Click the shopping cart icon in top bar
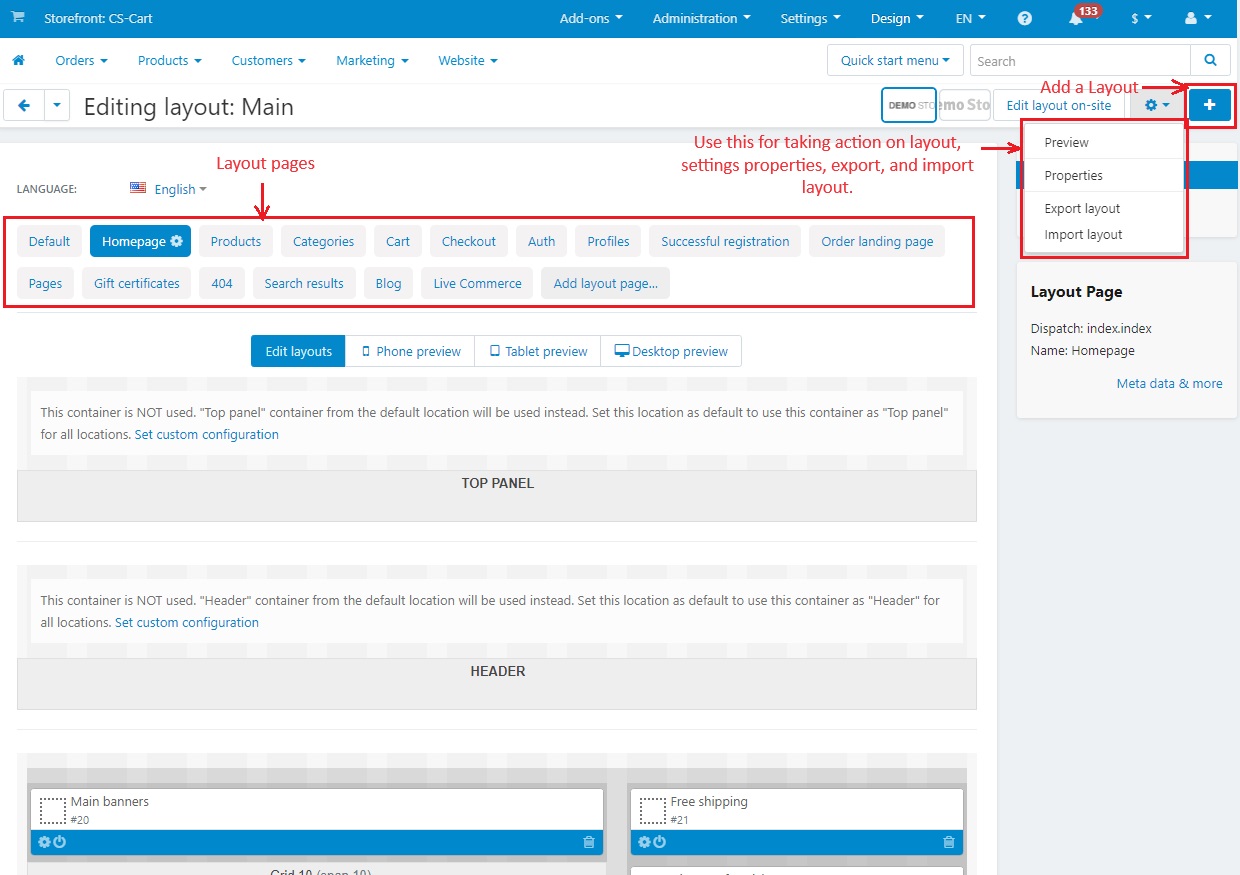Viewport: 1240px width, 875px height. coord(18,18)
